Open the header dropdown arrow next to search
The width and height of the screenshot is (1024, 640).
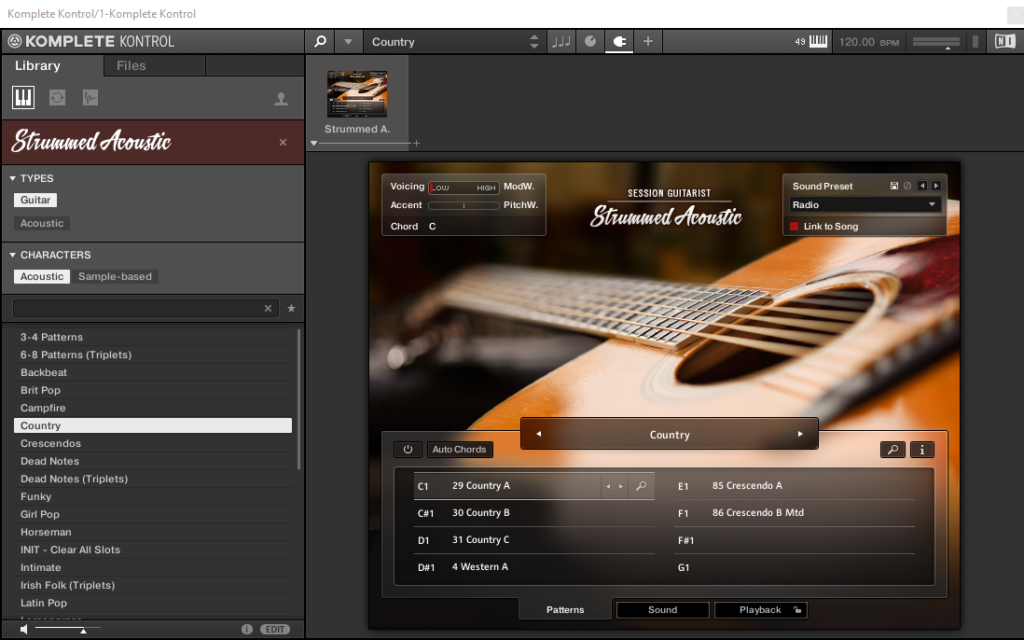[348, 42]
